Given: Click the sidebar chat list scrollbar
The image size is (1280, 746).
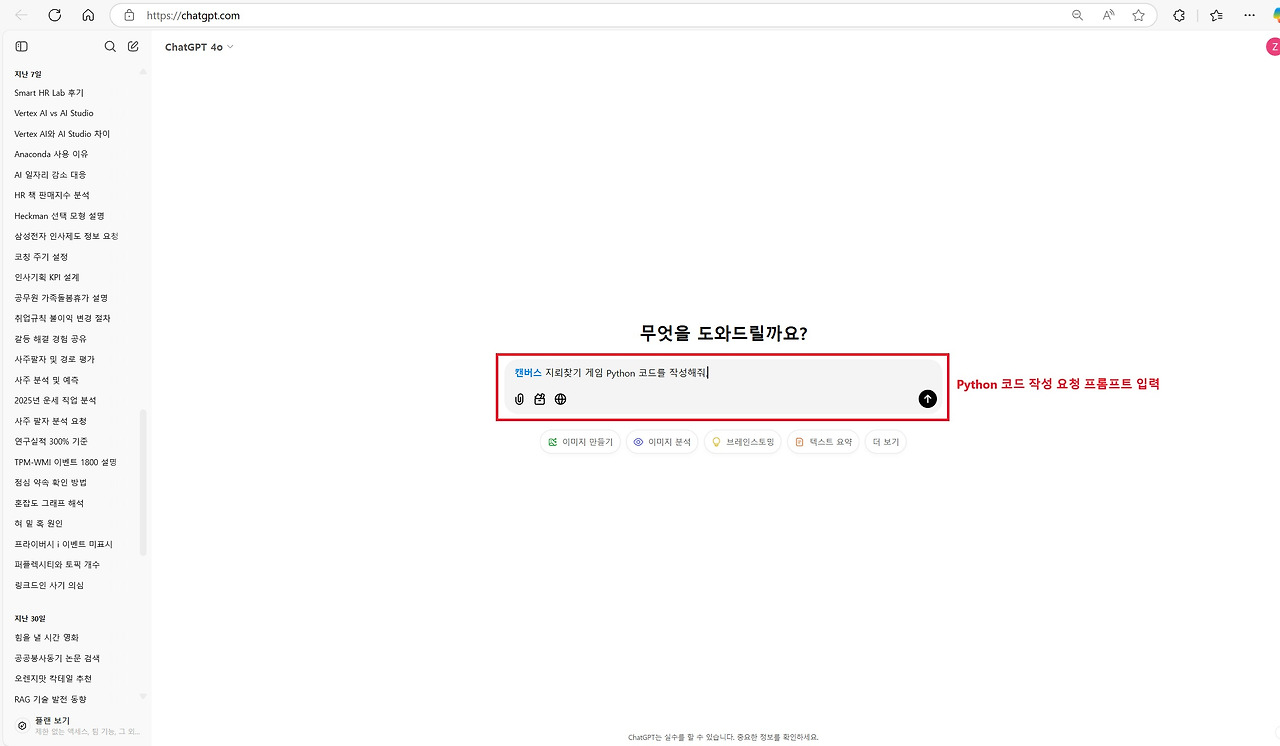Looking at the screenshot, I should (x=143, y=482).
